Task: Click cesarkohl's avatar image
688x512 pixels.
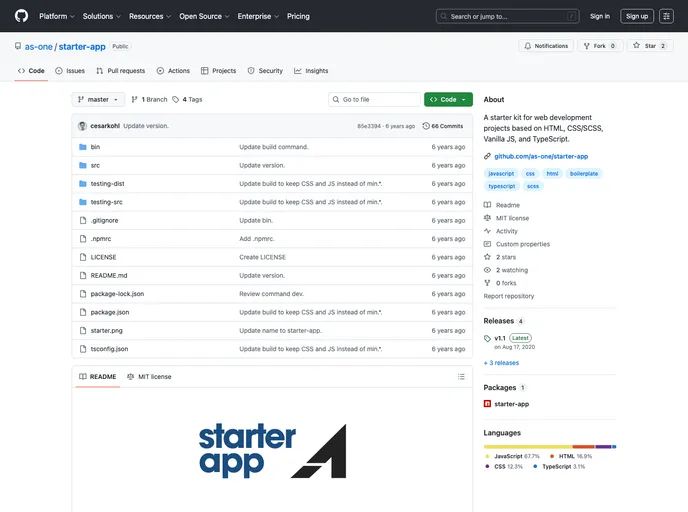Action: tap(82, 126)
